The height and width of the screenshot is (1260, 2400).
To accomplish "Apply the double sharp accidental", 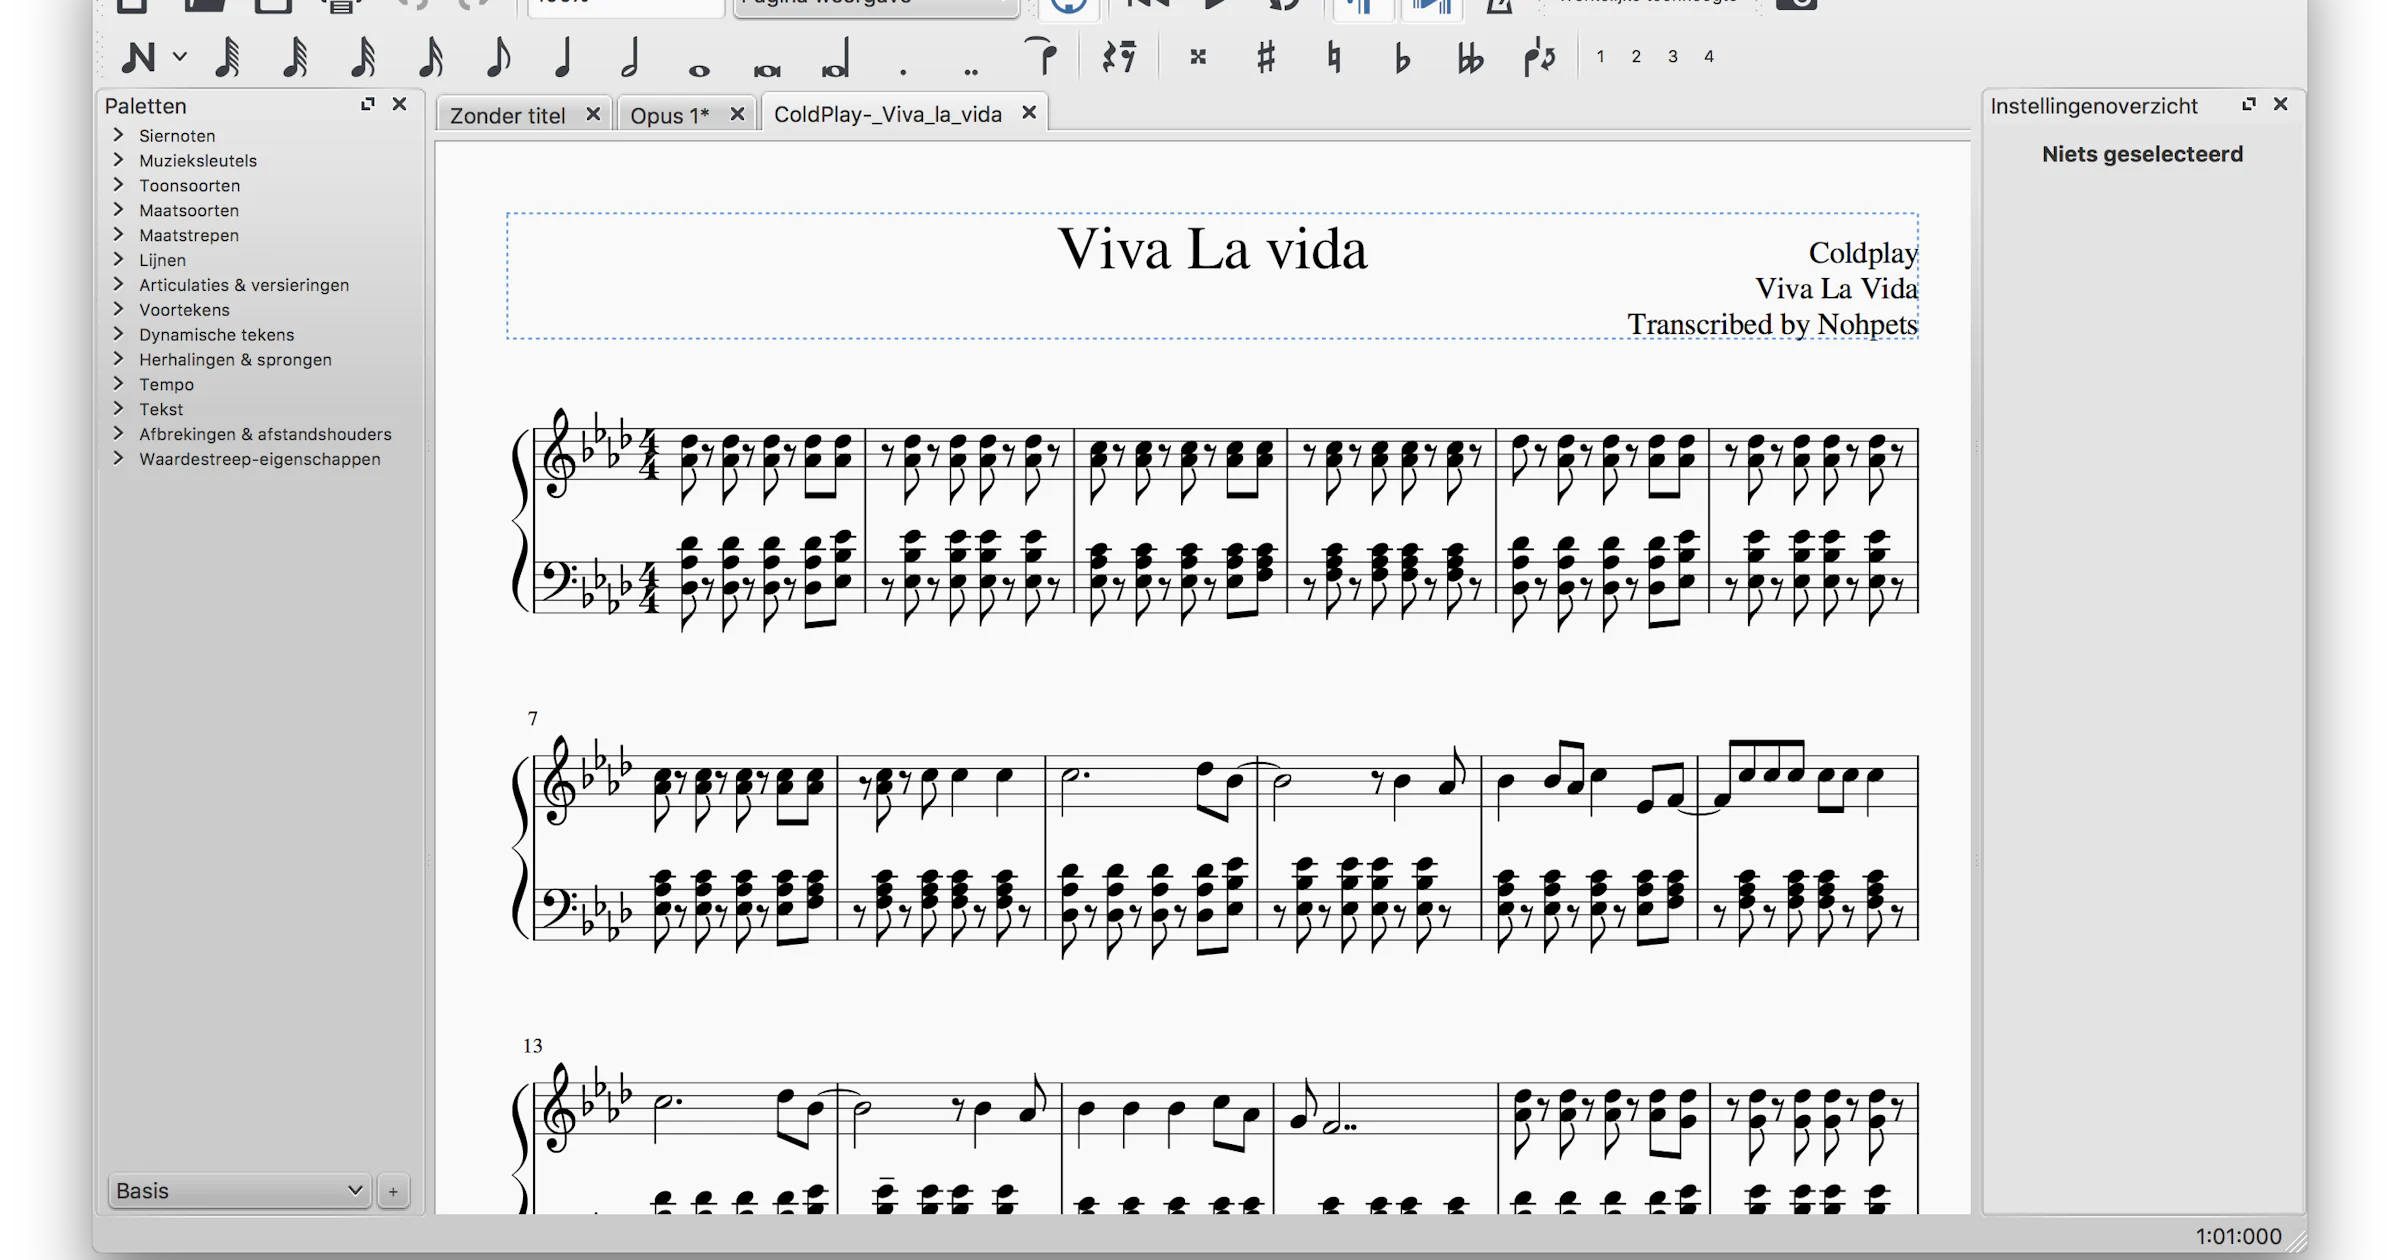I will pos(1198,57).
